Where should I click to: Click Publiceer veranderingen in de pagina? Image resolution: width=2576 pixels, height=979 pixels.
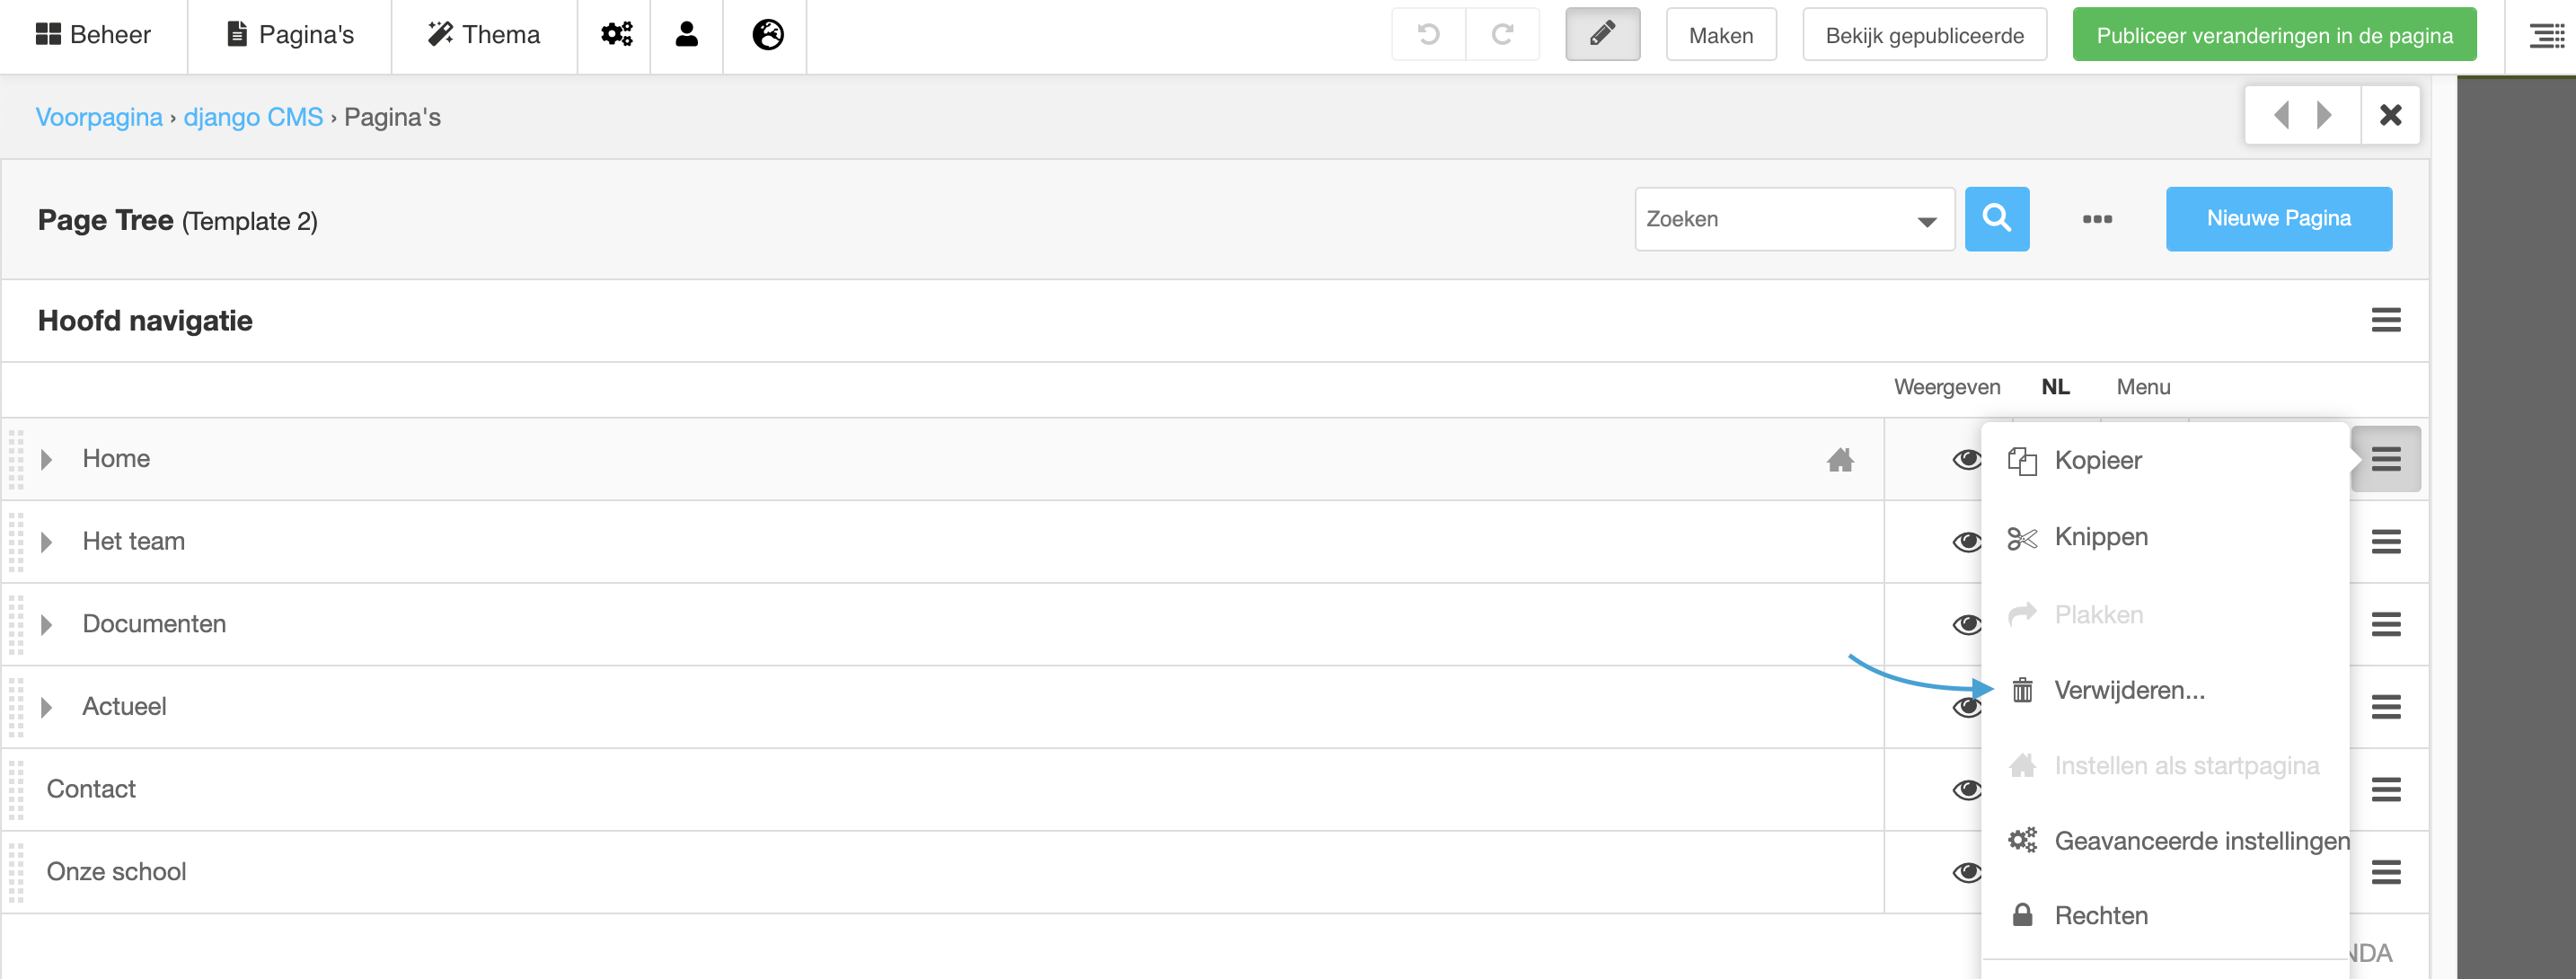coord(2273,35)
